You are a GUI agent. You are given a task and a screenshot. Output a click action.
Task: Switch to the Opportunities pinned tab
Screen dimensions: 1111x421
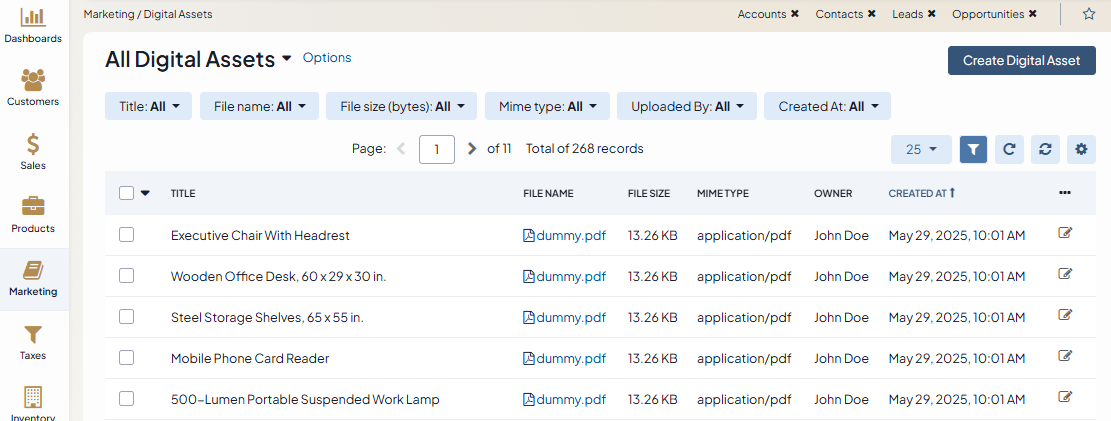987,14
